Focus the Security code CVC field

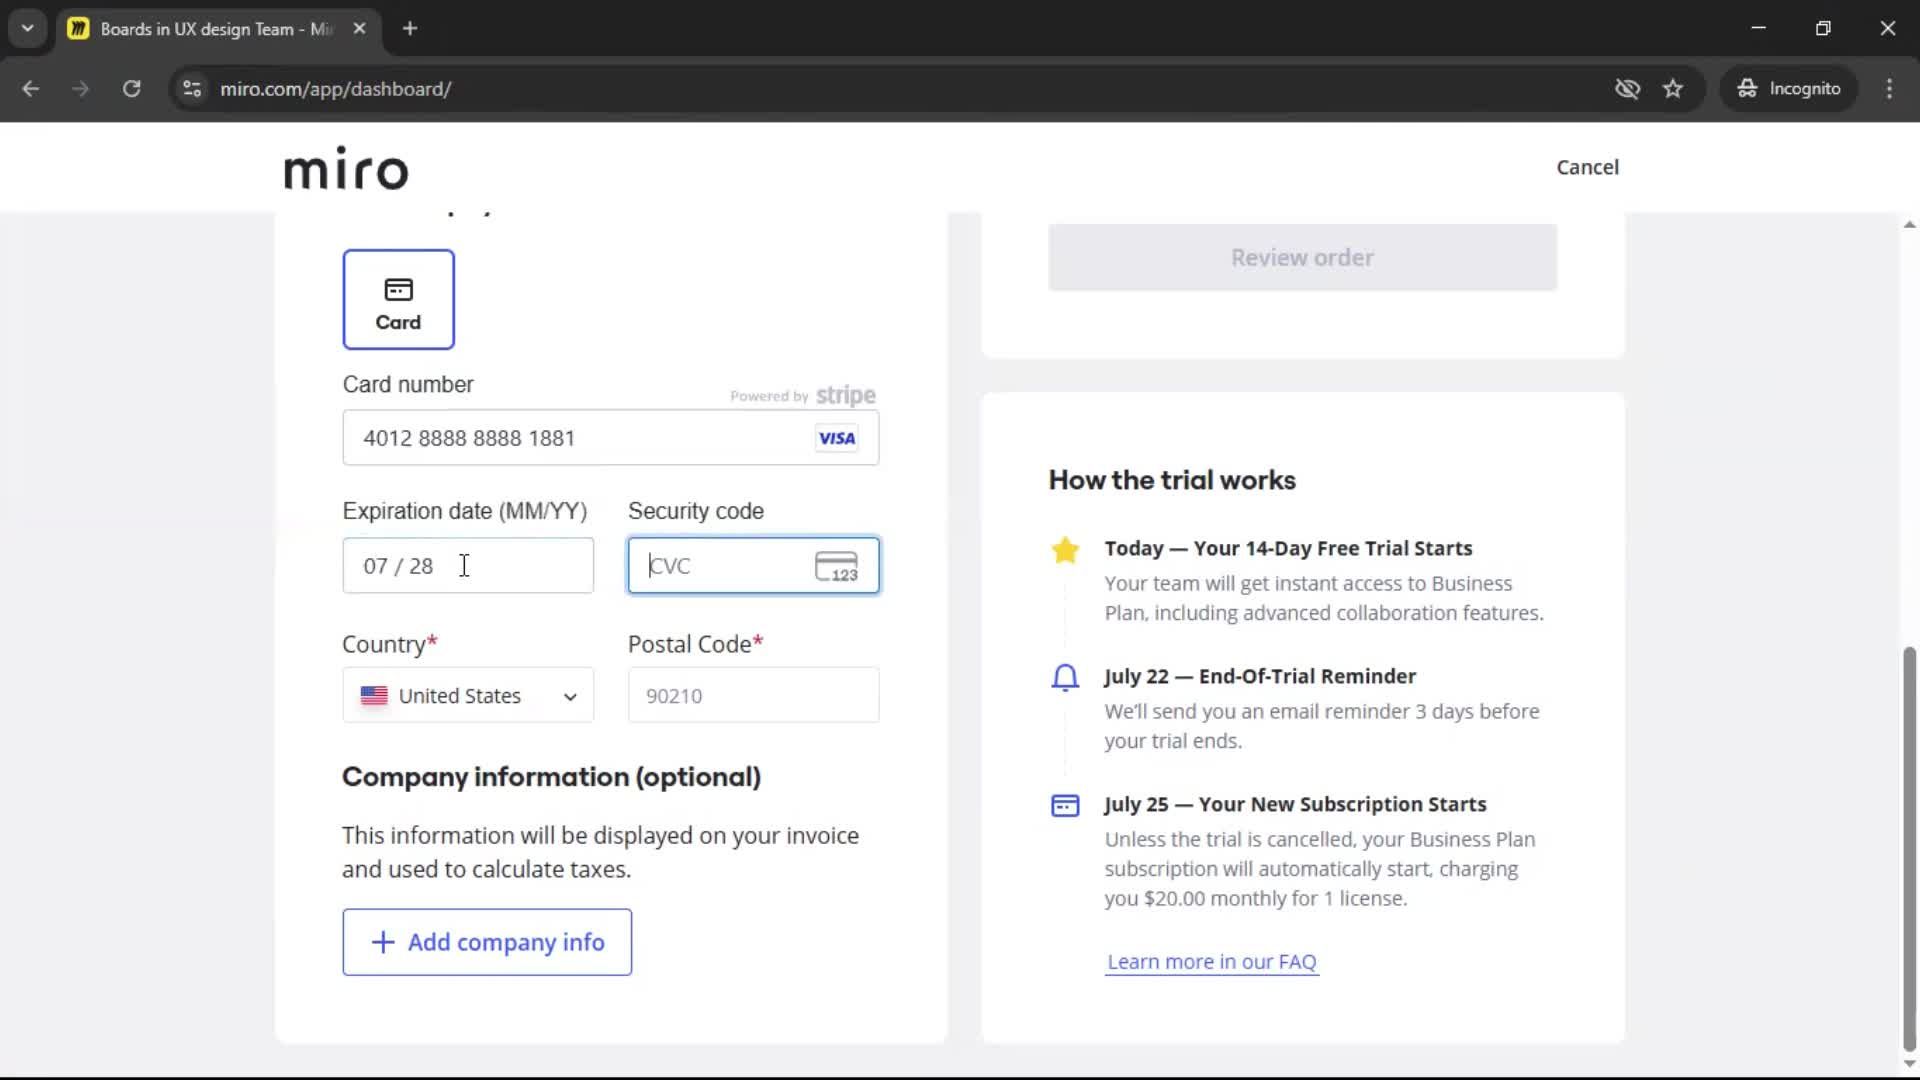pos(754,566)
